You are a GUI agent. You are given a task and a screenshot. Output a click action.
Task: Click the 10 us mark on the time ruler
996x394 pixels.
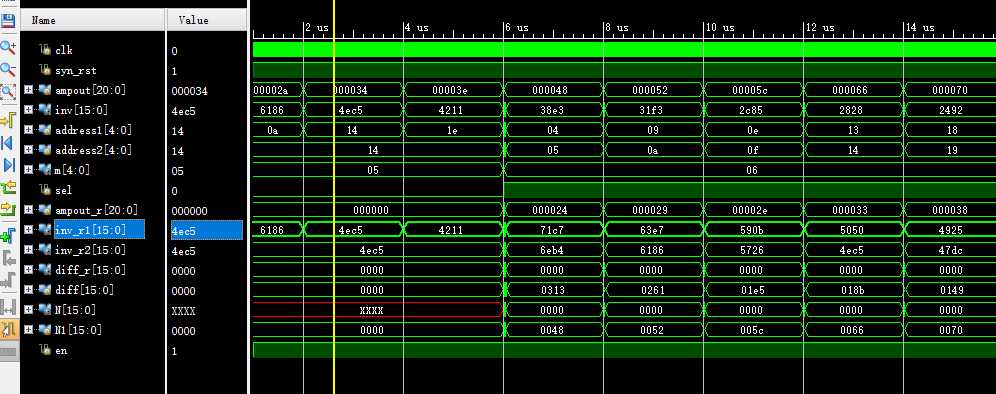[x=720, y=27]
